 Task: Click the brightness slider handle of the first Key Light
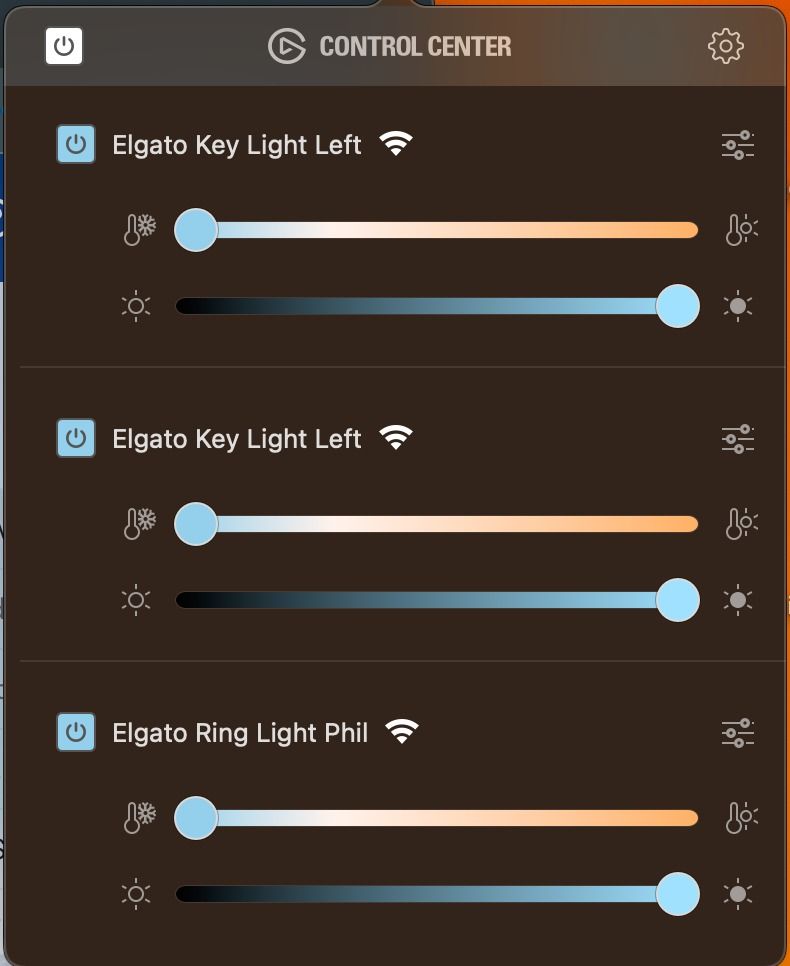pos(677,306)
